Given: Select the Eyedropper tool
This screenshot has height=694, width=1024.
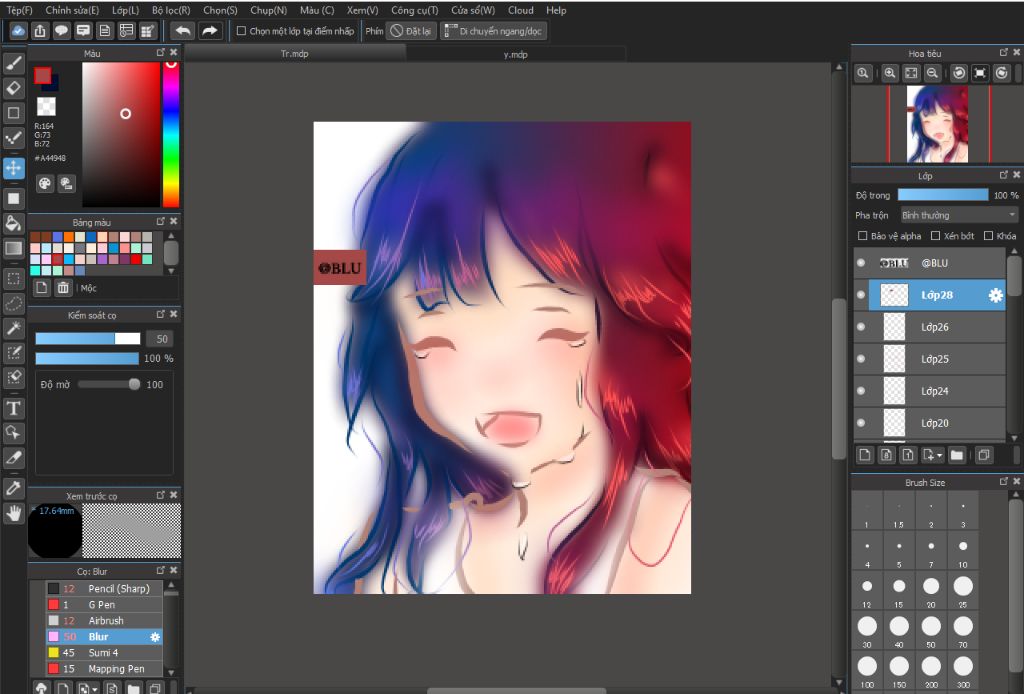Looking at the screenshot, I should tap(14, 488).
